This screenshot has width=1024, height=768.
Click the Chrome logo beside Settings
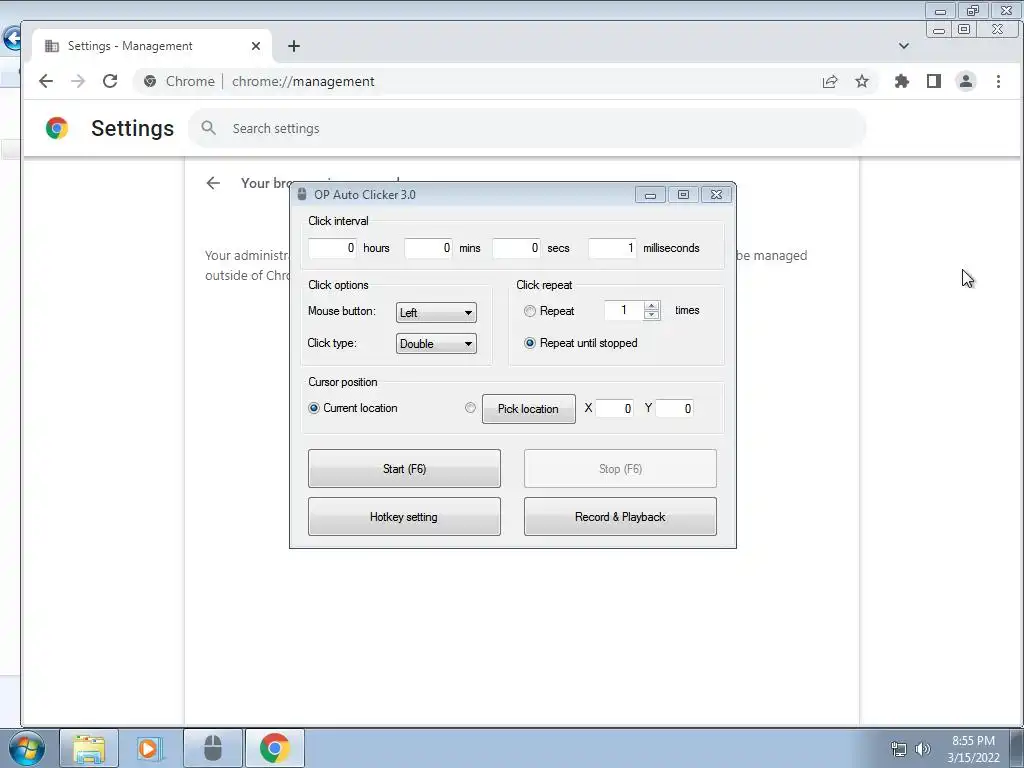57,128
